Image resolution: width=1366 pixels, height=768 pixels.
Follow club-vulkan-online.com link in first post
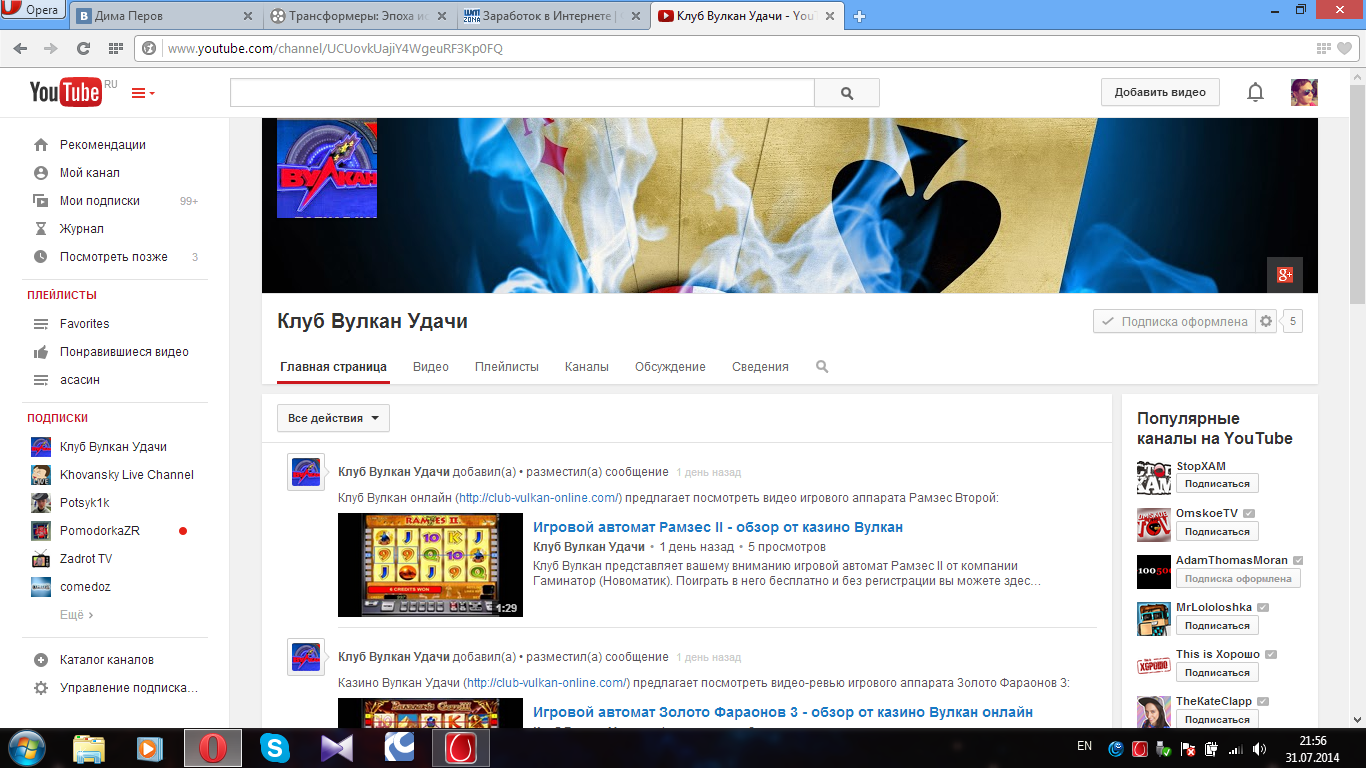coord(539,498)
